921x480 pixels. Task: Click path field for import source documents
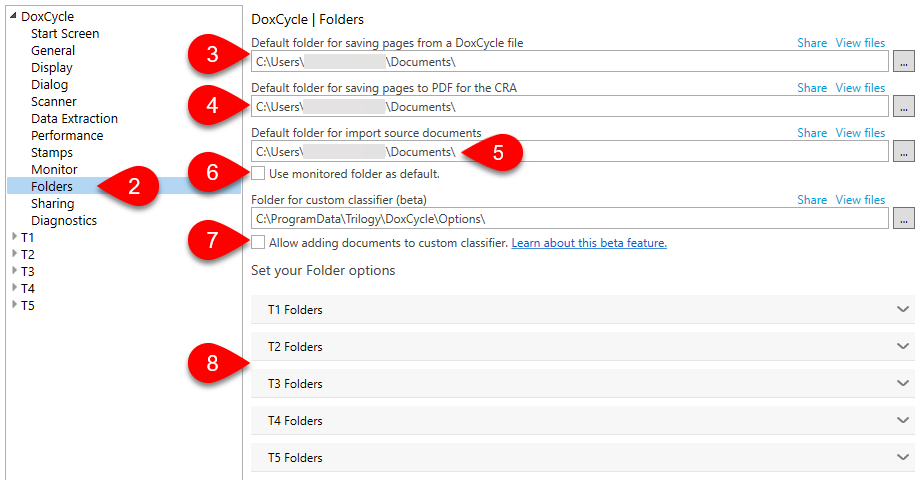tap(570, 151)
